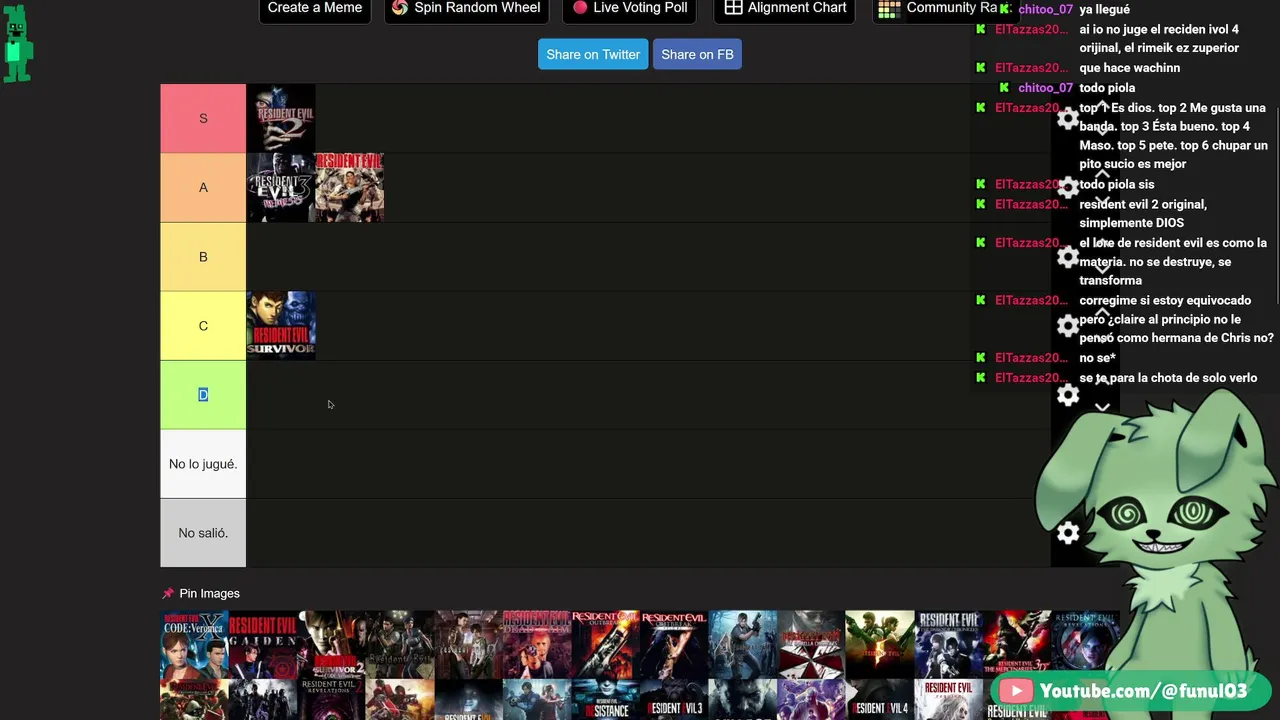
Task: Click the green D tier label
Action: point(203,394)
